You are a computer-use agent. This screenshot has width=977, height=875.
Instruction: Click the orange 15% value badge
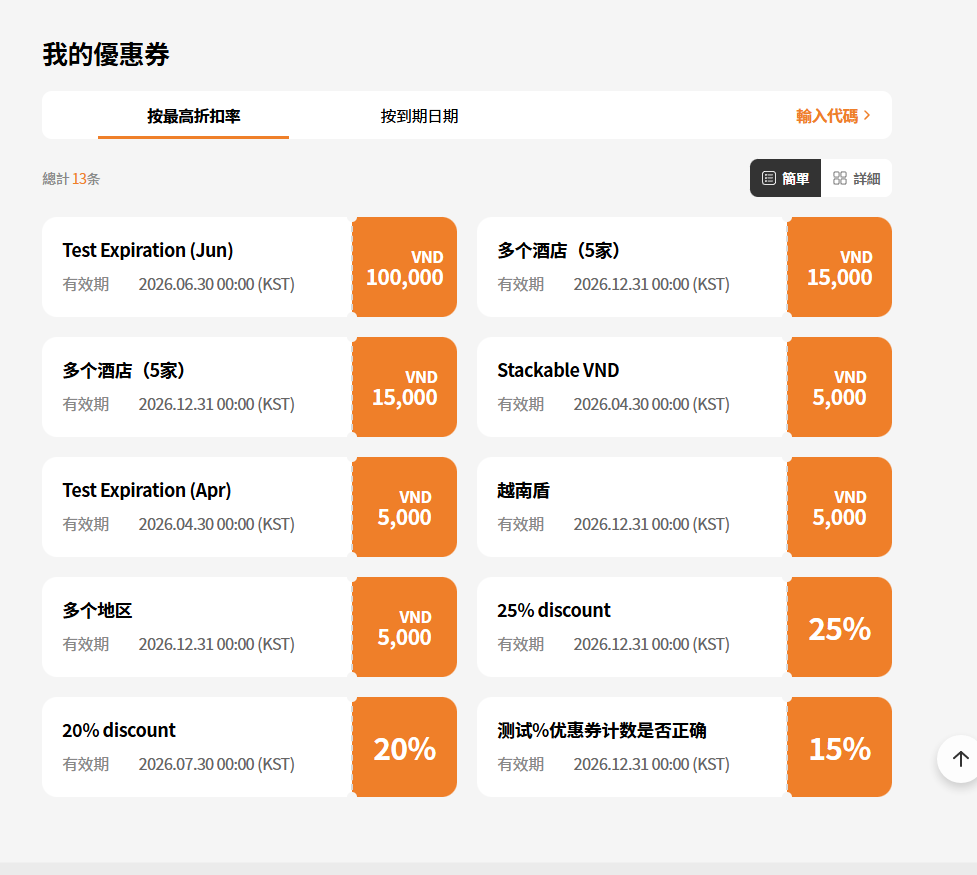[839, 748]
